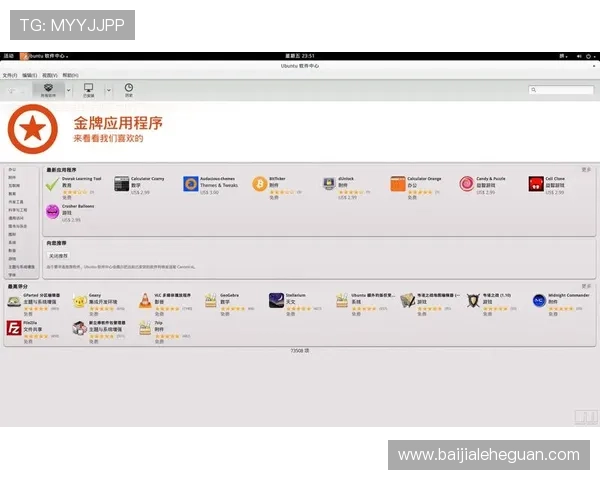This screenshot has width=600, height=480.
Task: Click the Candy & Puzzle app title
Action: [x=491, y=179]
